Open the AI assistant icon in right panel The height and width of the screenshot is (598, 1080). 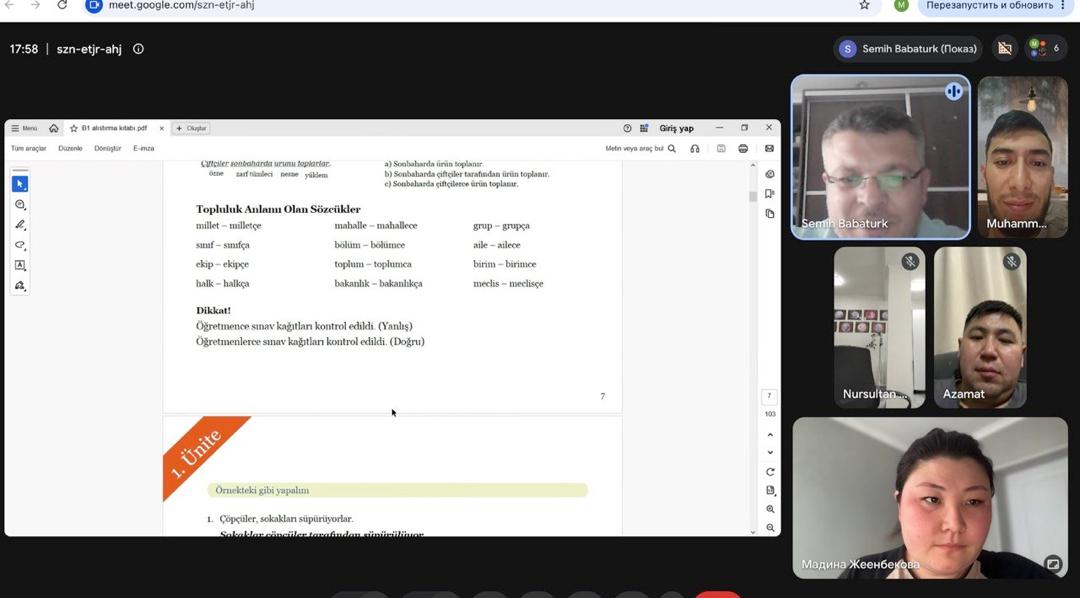tap(770, 174)
